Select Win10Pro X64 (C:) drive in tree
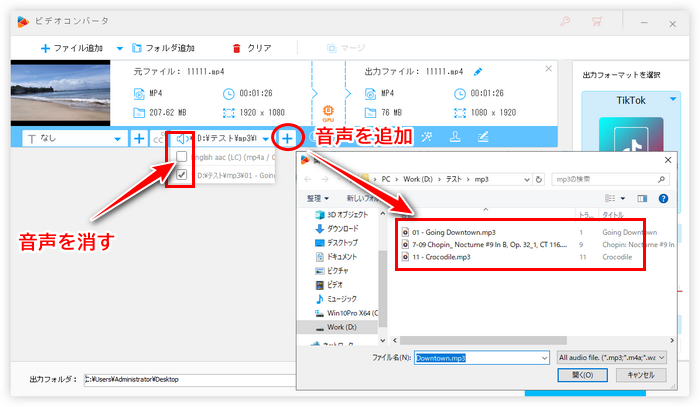This screenshot has width=700, height=407. point(346,313)
